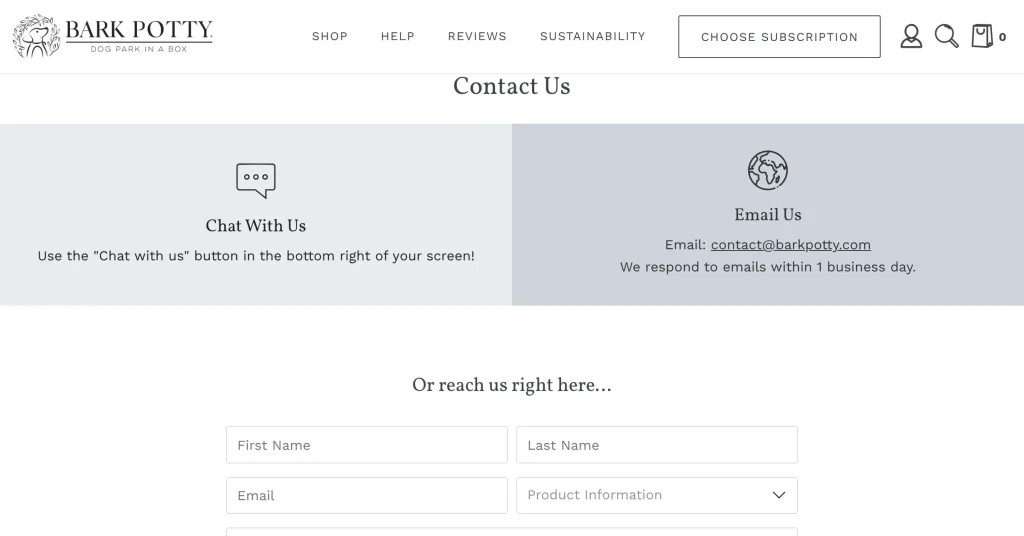This screenshot has width=1024, height=536.
Task: Open the Sustainability menu item
Action: 593,36
